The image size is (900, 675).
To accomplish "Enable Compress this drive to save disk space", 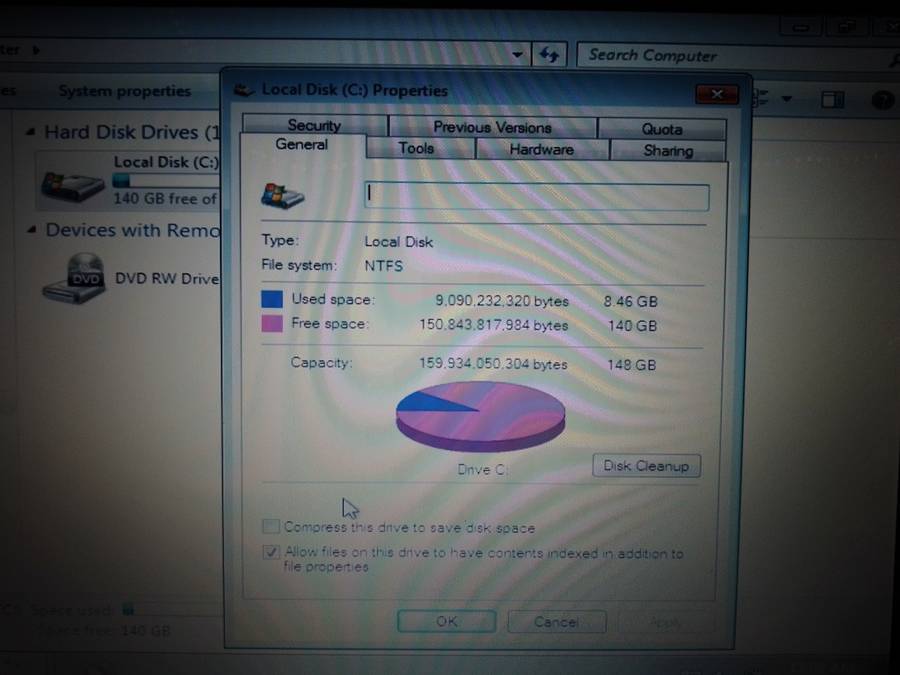I will pos(270,526).
